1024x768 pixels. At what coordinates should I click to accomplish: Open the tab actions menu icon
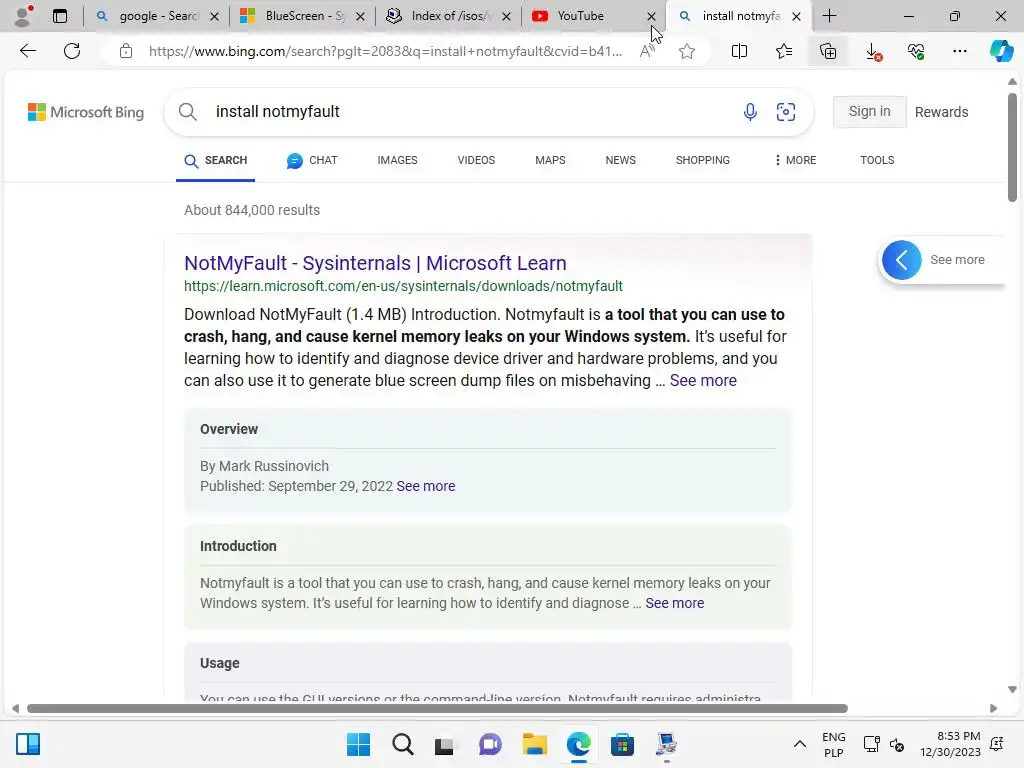(x=60, y=16)
